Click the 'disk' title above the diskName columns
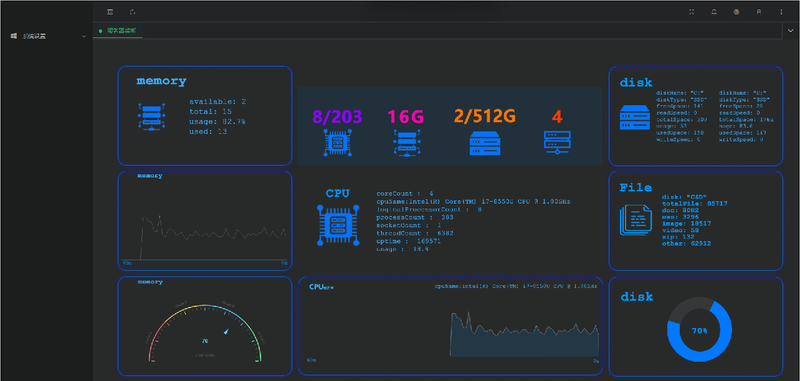This screenshot has height=381, width=800. [x=636, y=83]
